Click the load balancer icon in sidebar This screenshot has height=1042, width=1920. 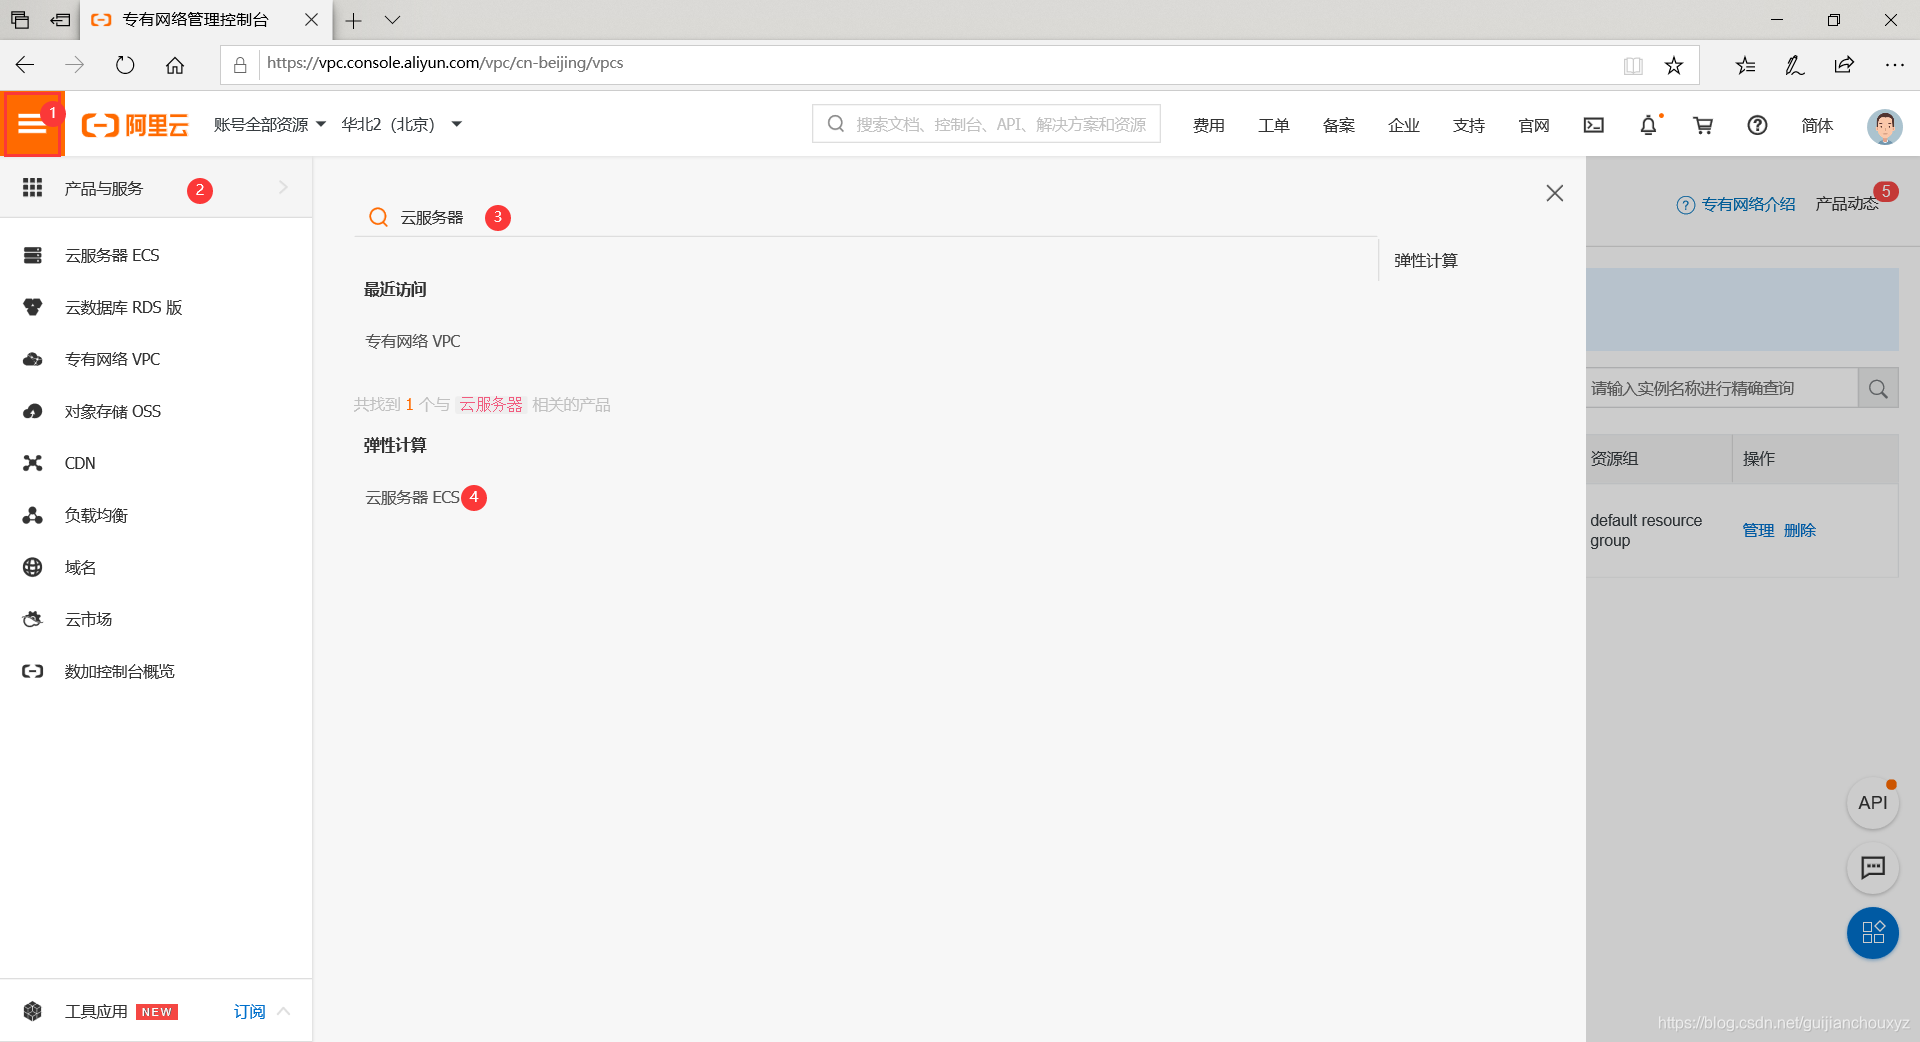pyautogui.click(x=33, y=515)
